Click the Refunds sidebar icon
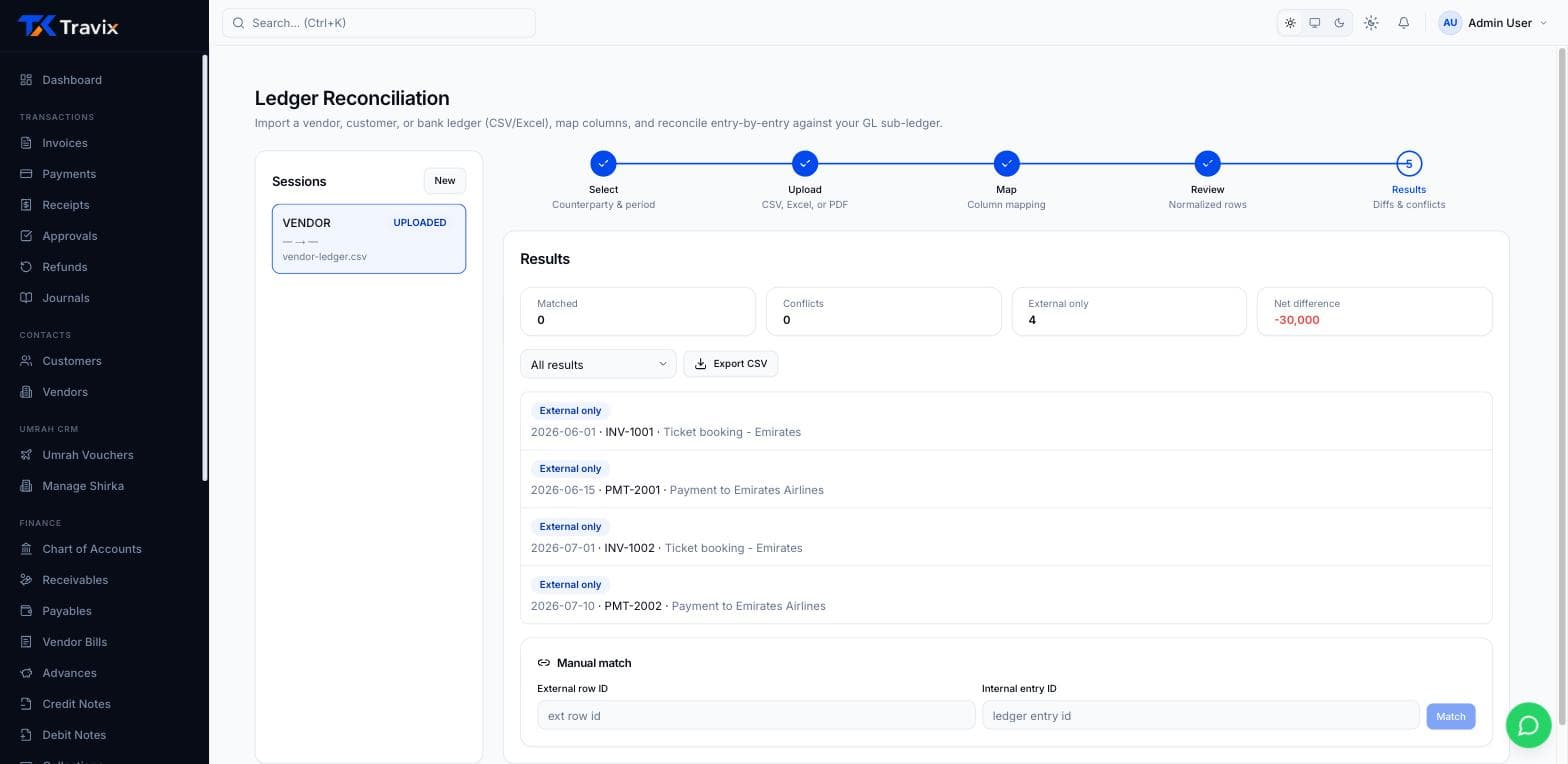This screenshot has height=764, width=1568. (27, 267)
